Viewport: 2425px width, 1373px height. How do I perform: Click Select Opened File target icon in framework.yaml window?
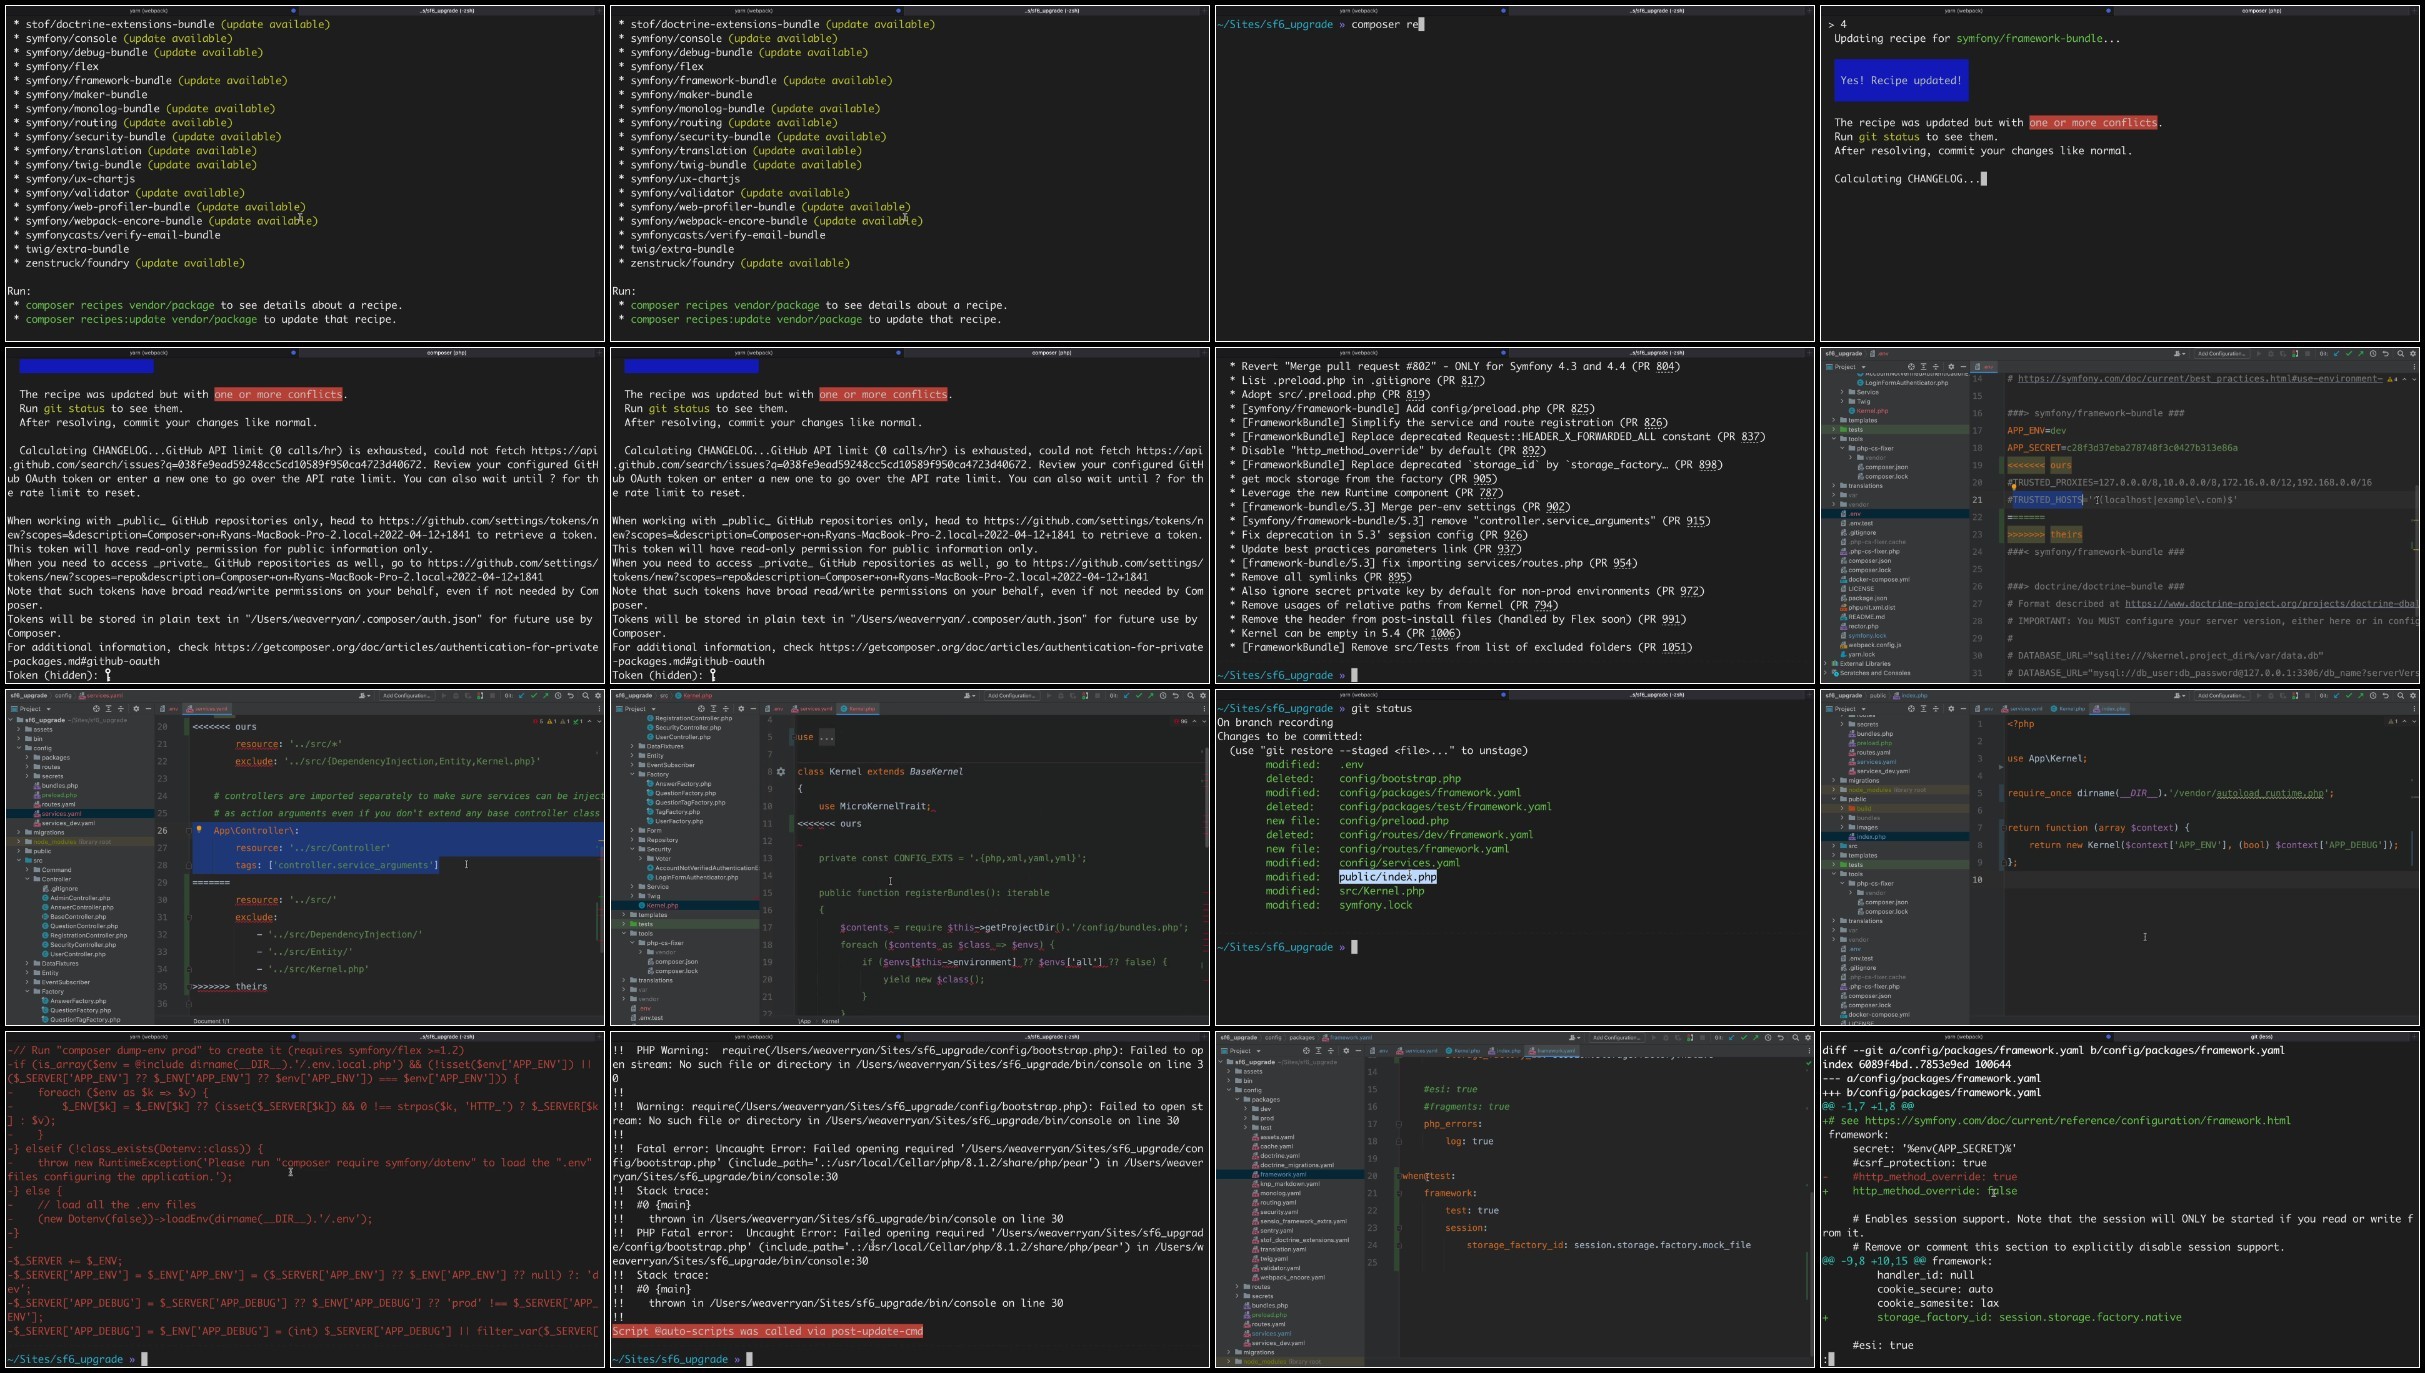point(1306,1051)
